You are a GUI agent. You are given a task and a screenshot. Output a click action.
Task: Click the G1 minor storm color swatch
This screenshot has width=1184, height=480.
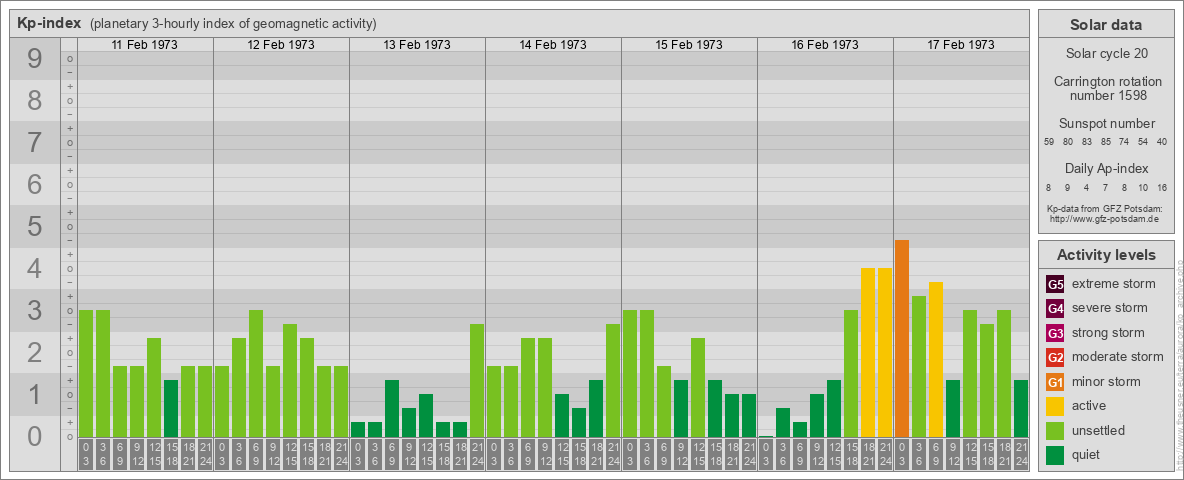point(1055,381)
